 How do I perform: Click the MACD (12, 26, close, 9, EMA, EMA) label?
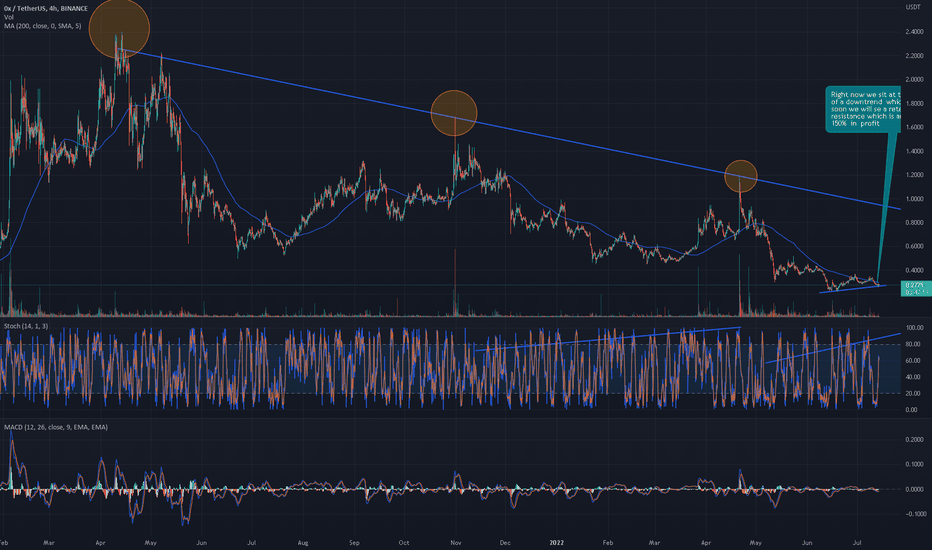pyautogui.click(x=56, y=427)
